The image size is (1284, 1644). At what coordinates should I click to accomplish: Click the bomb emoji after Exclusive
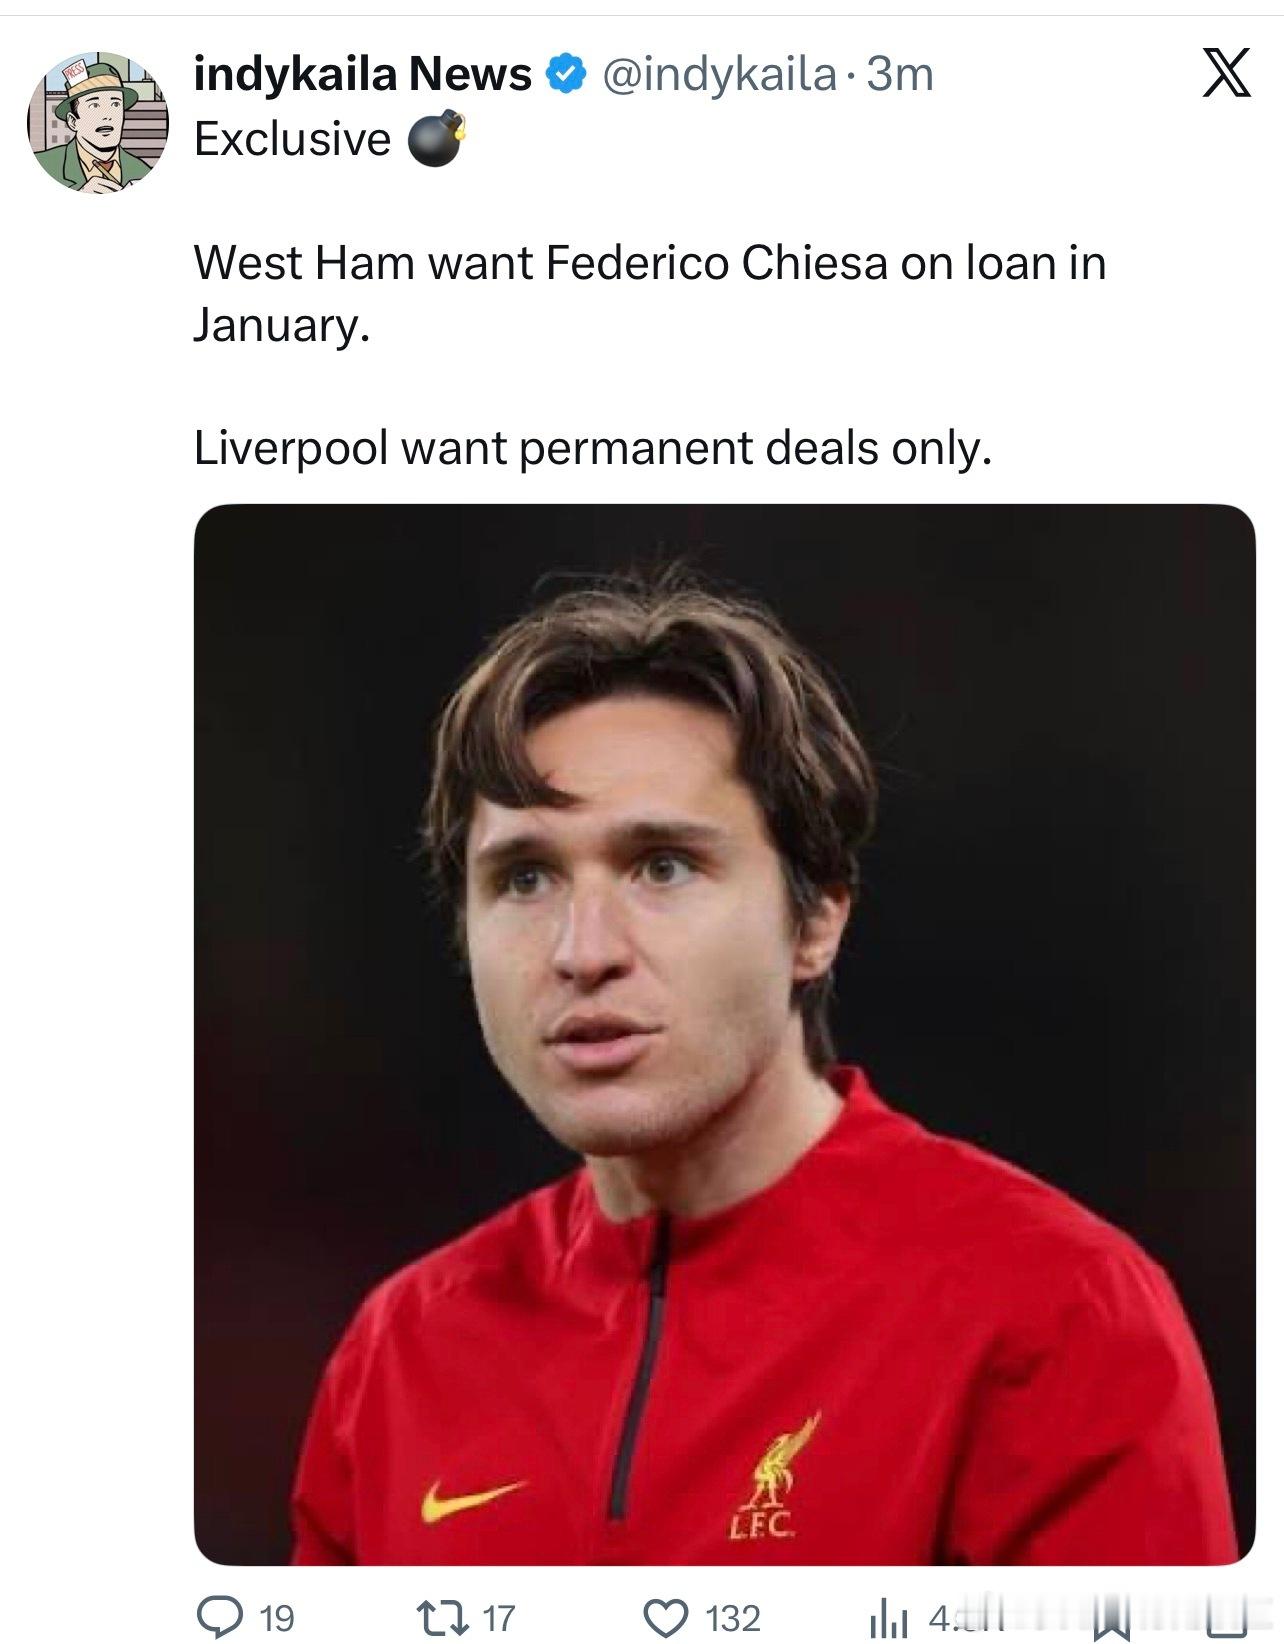(436, 139)
